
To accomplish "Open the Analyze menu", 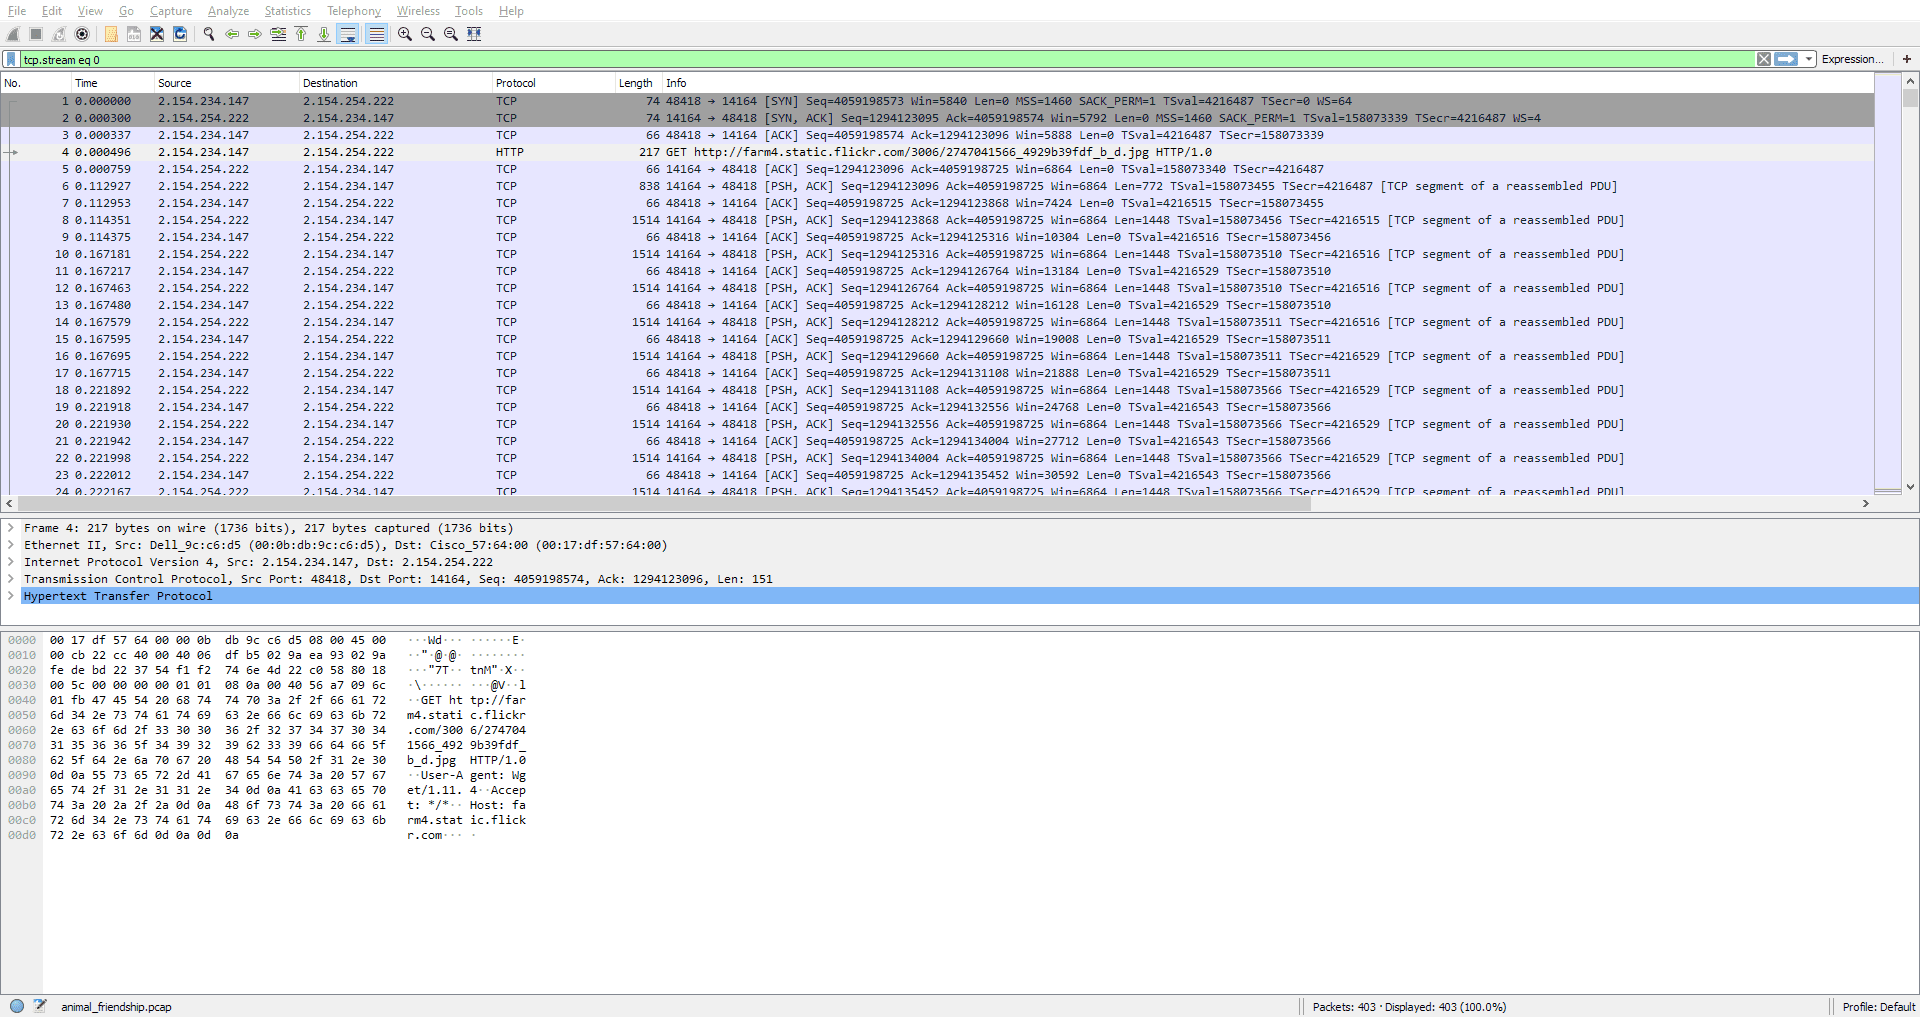I will [228, 11].
